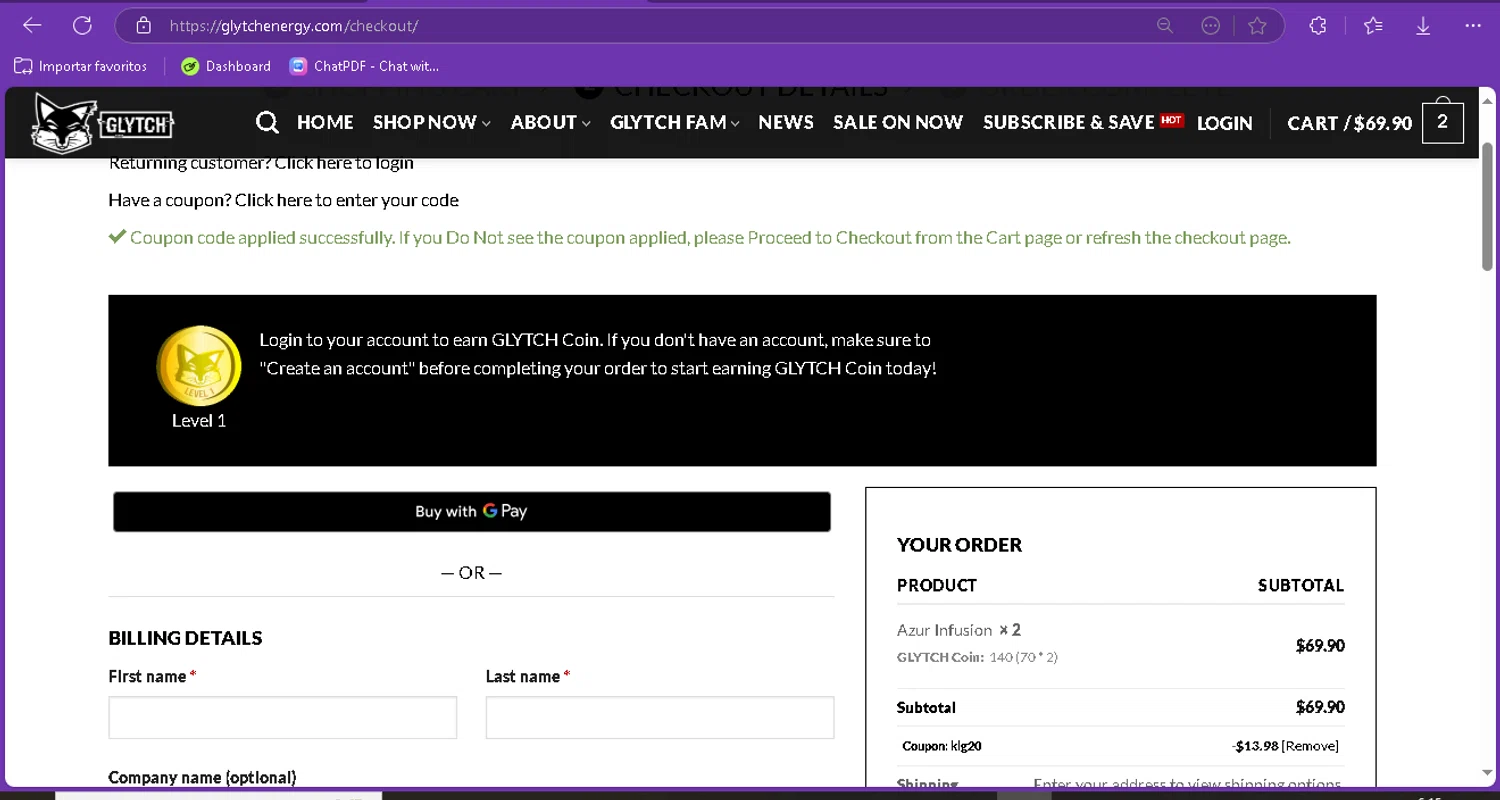Expand SHOP NOW dropdown menu

[x=431, y=122]
